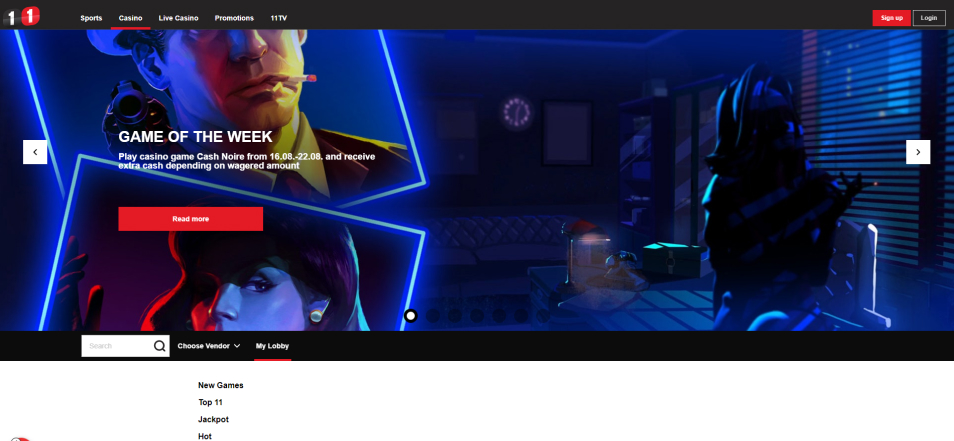Select the second carousel indicator dot
Image resolution: width=954 pixels, height=441 pixels.
433,316
